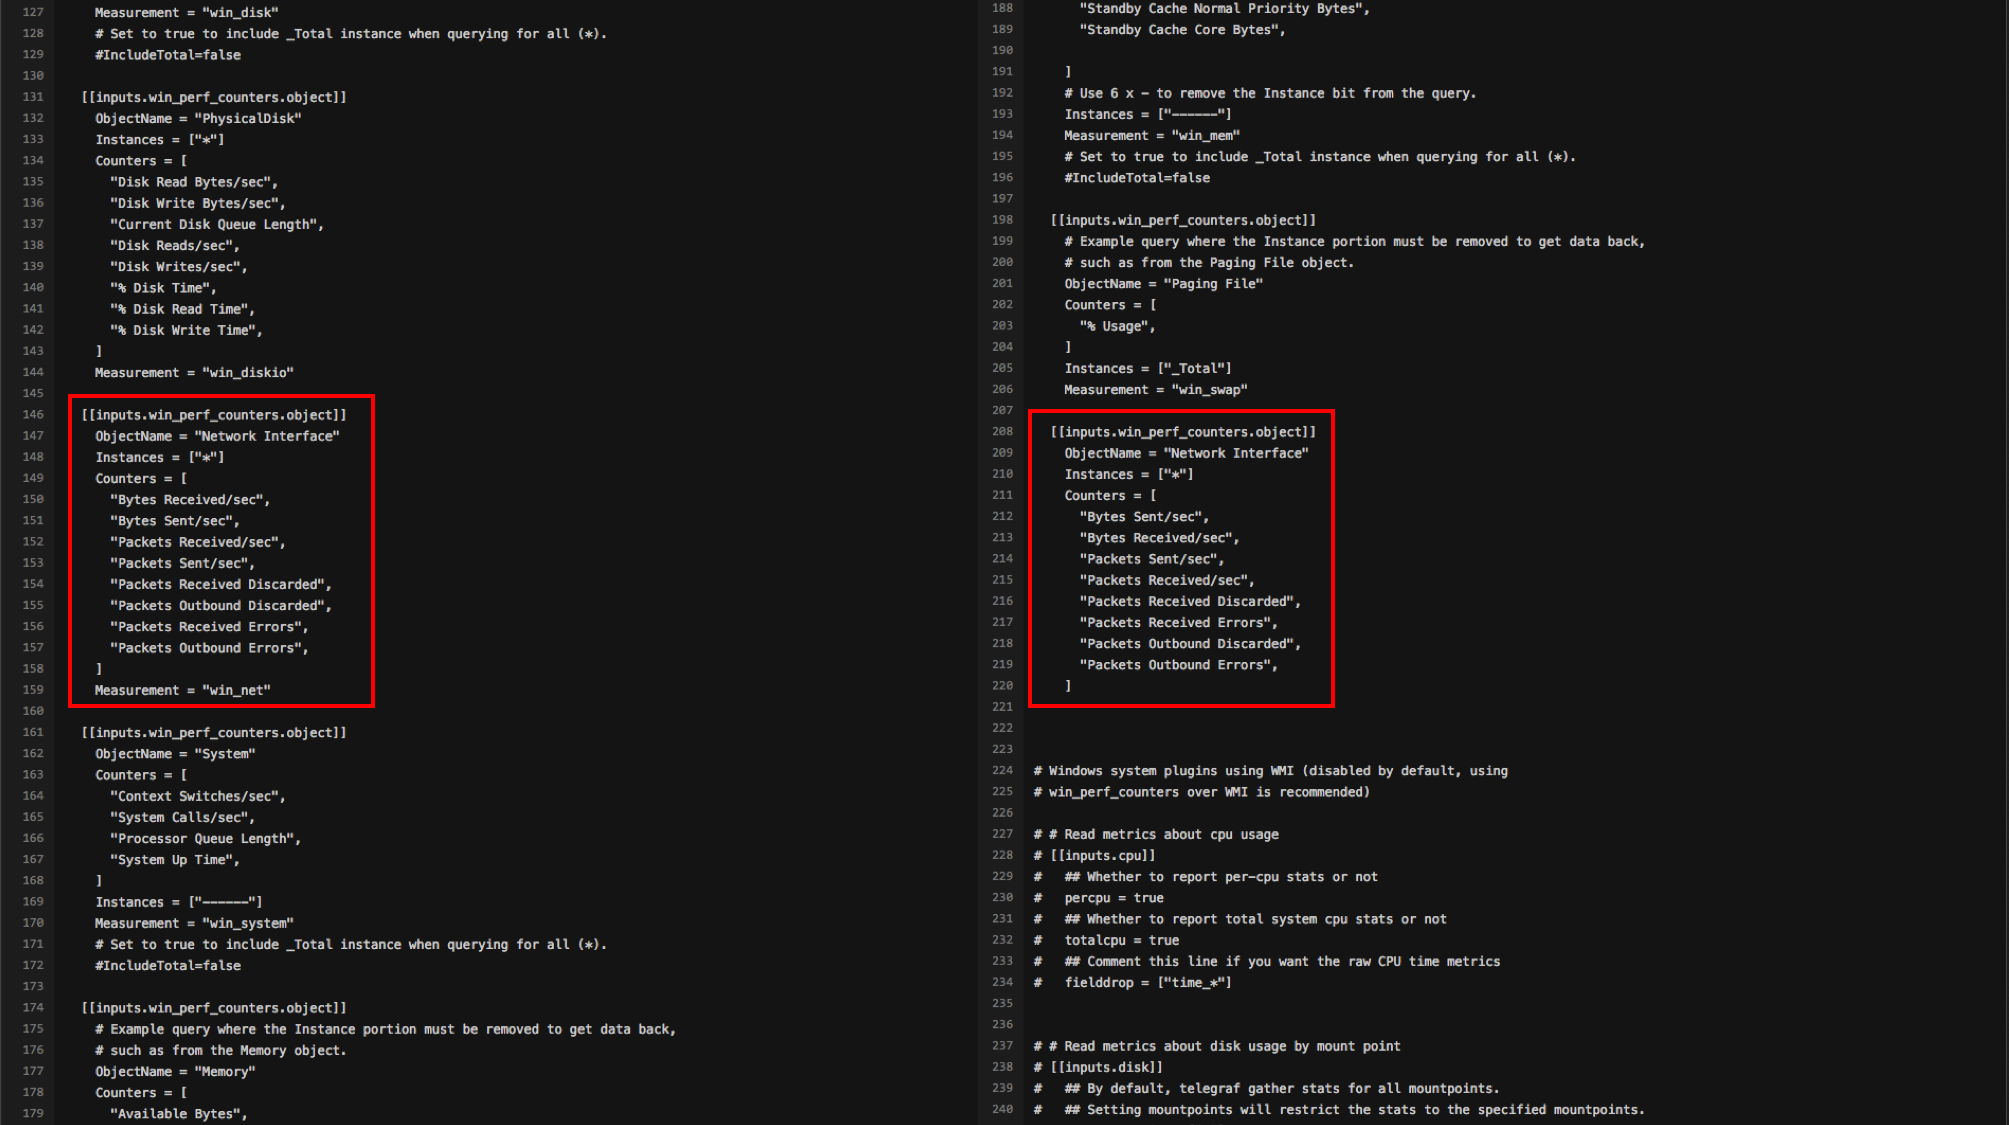Select line number 174 in the left gutter

pyautogui.click(x=33, y=1008)
